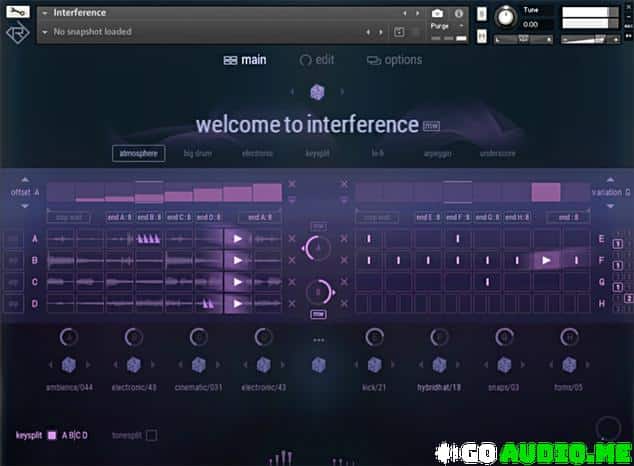Step the variation lane selector up

[611, 179]
